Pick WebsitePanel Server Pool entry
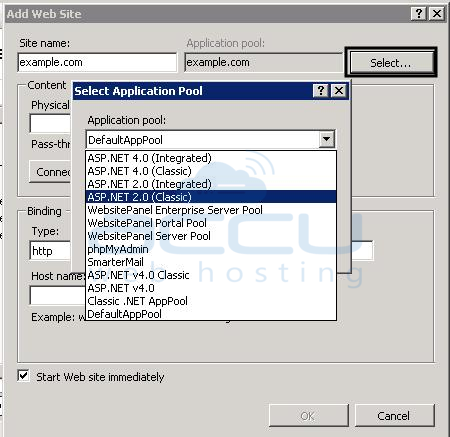This screenshot has width=450, height=437. pyautogui.click(x=211, y=236)
